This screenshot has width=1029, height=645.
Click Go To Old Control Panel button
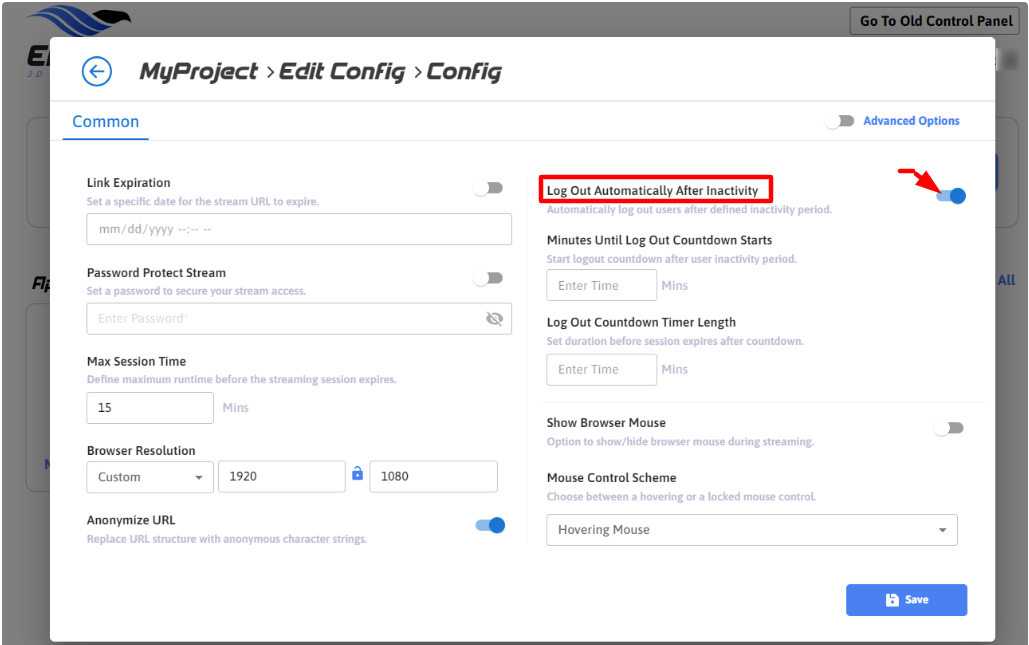(x=936, y=21)
